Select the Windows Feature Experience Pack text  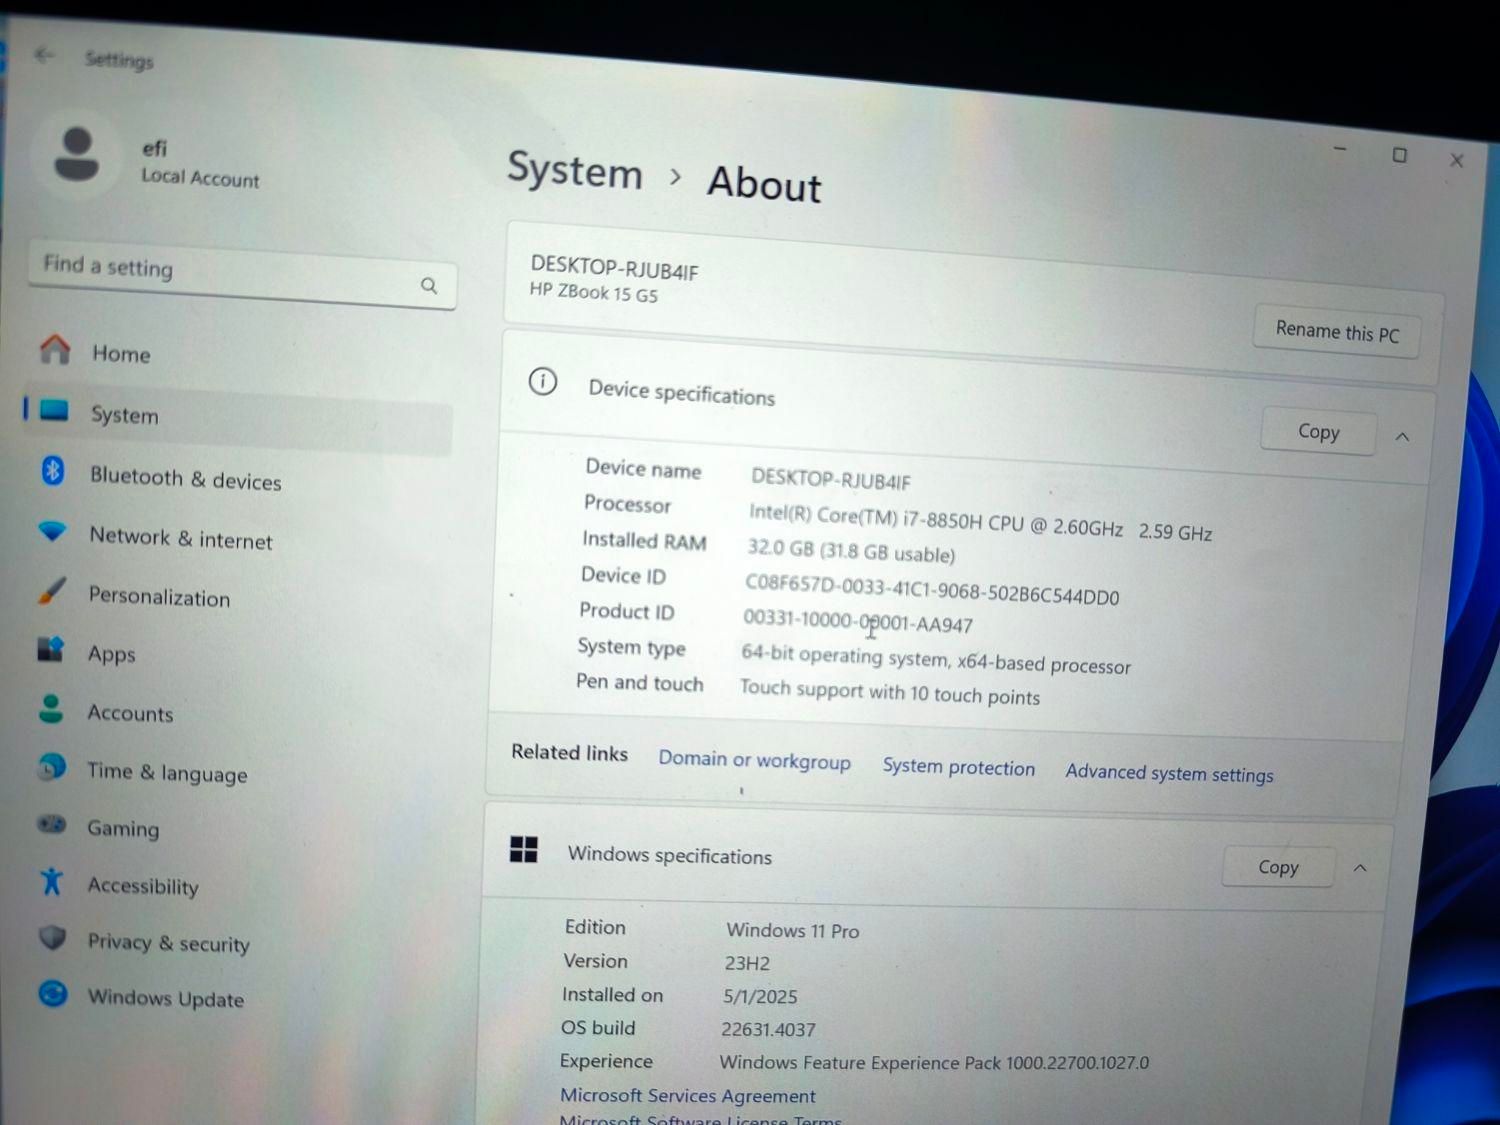(934, 1062)
